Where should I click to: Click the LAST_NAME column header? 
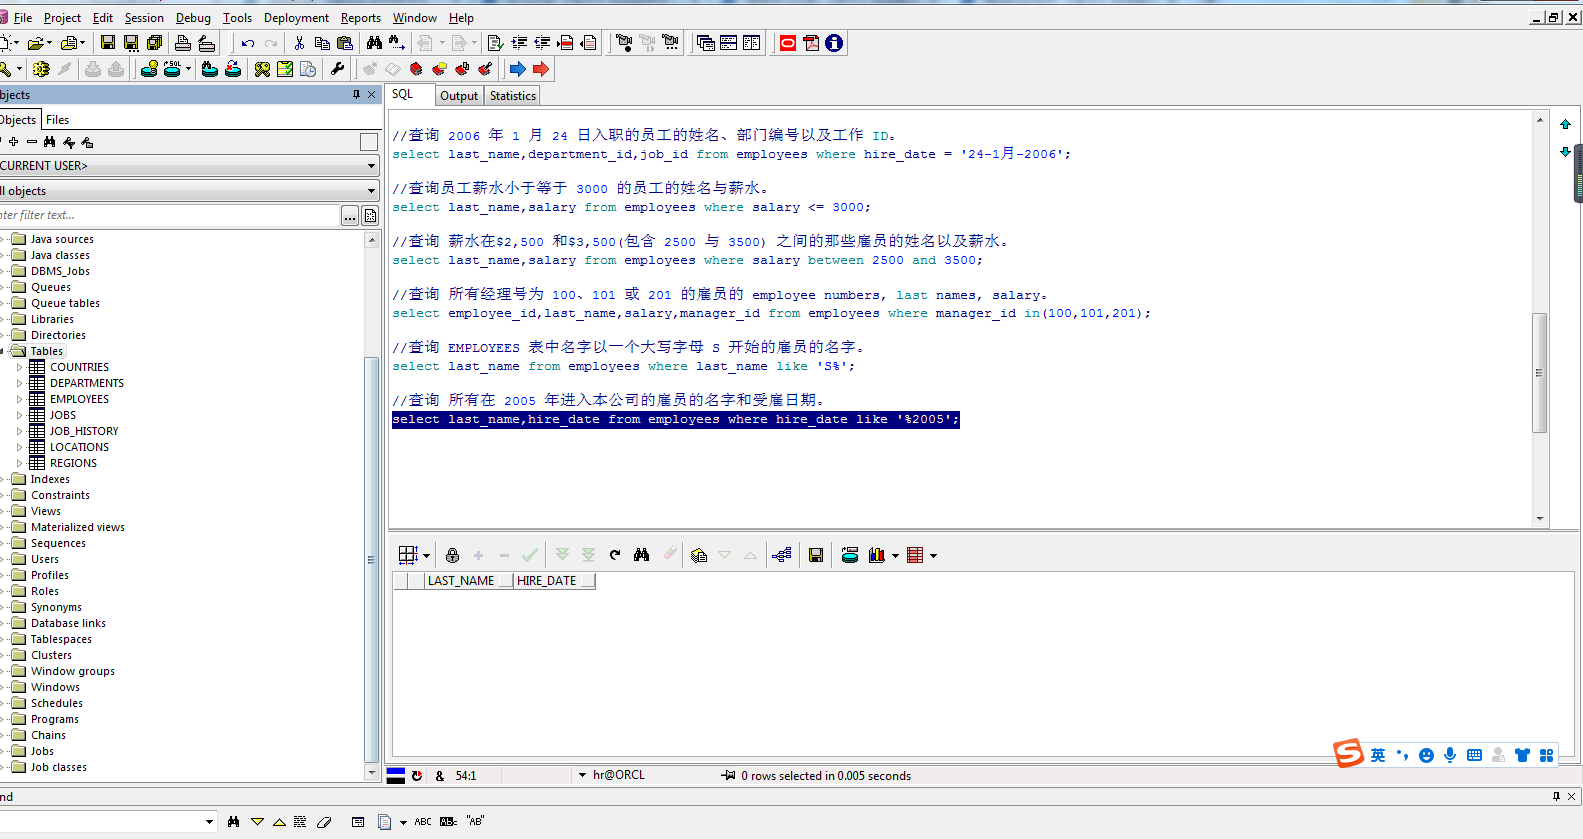pos(469,581)
